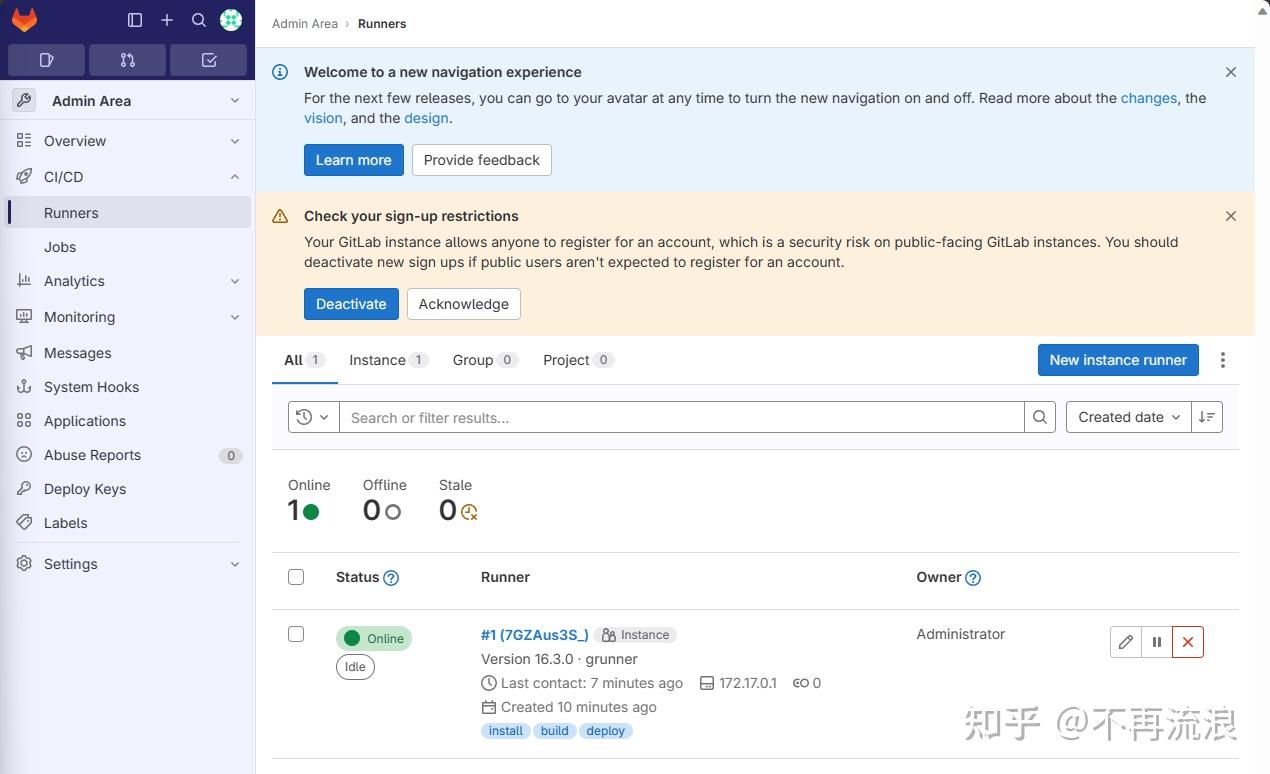The image size is (1270, 774).
Task: Change sort order with the sort icon
Action: click(x=1206, y=417)
